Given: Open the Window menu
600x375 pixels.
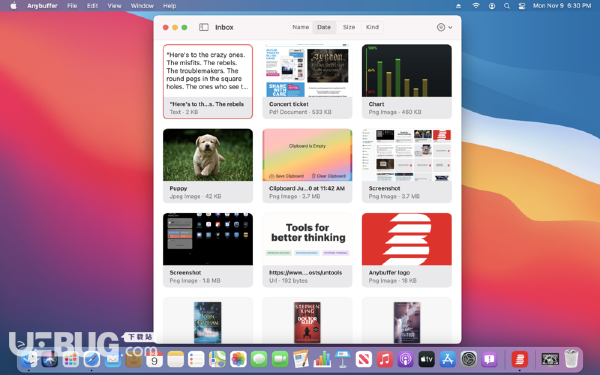Looking at the screenshot, I should [x=142, y=6].
